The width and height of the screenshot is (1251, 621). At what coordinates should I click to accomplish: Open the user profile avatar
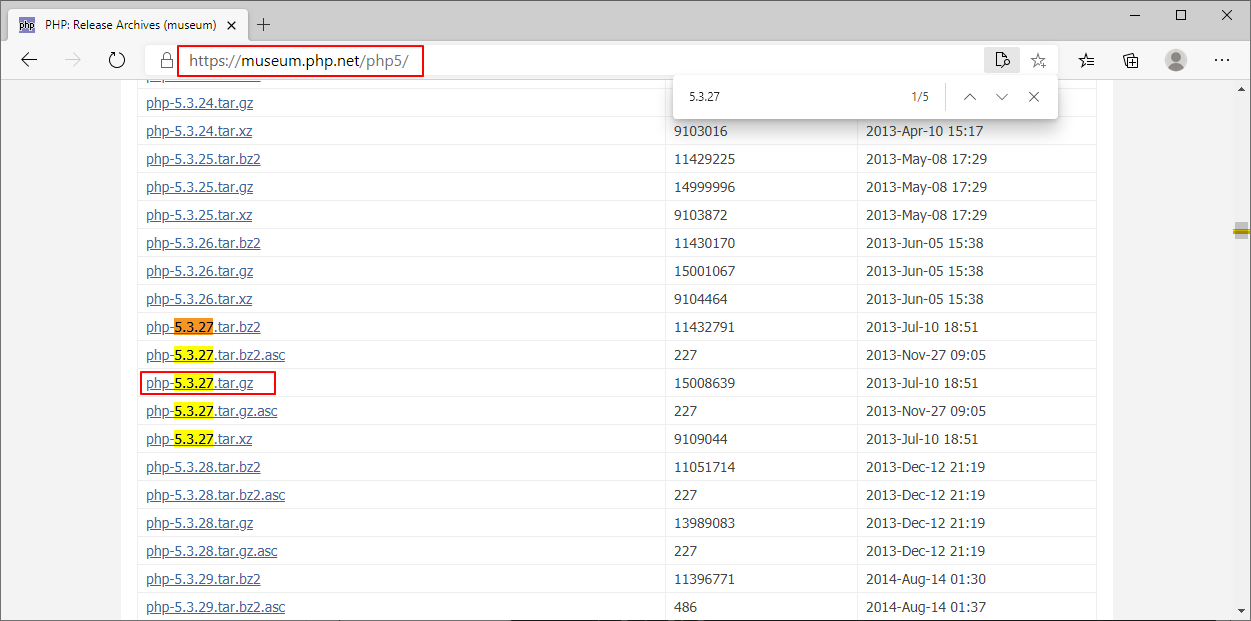coord(1176,60)
